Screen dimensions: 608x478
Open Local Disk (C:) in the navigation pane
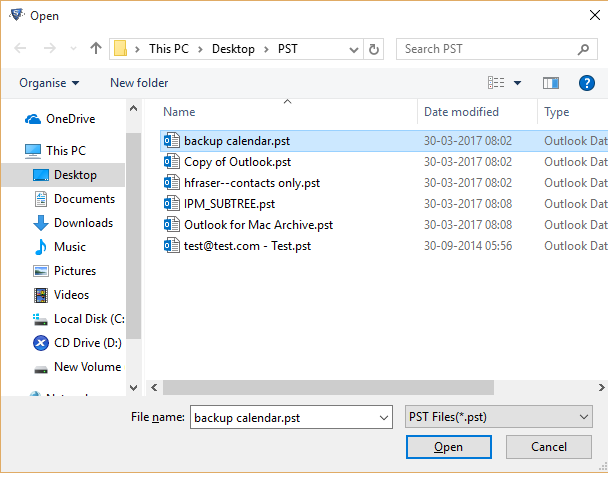click(79, 319)
